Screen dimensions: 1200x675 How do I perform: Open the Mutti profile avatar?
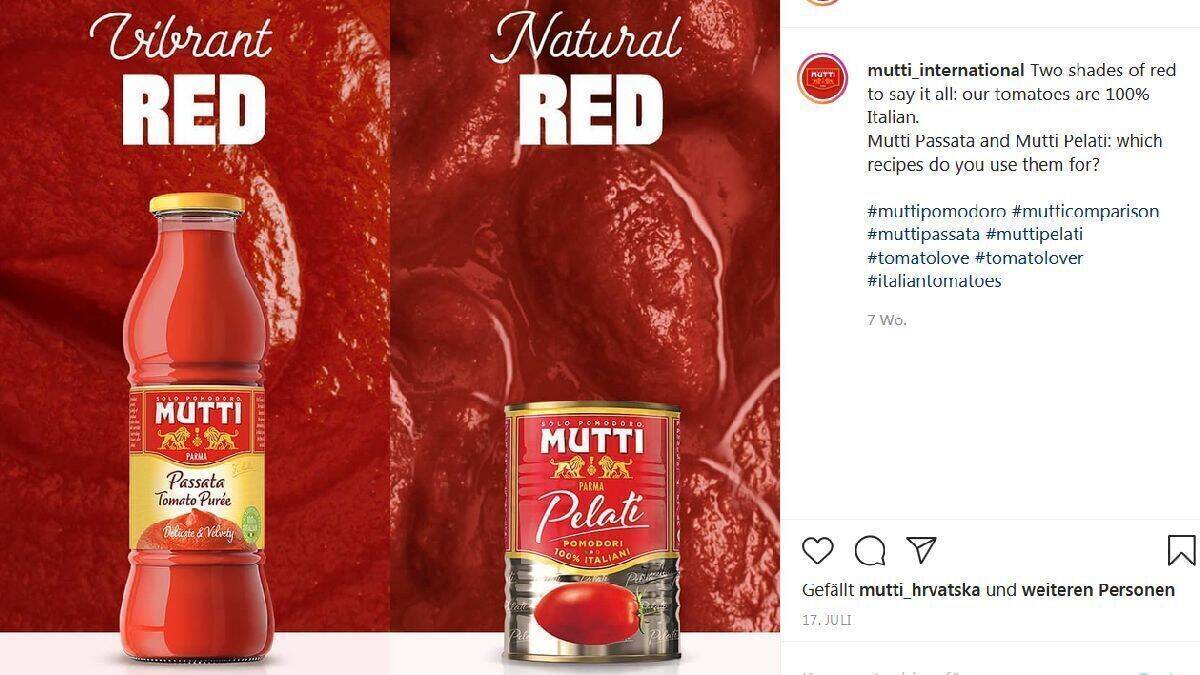click(822, 79)
